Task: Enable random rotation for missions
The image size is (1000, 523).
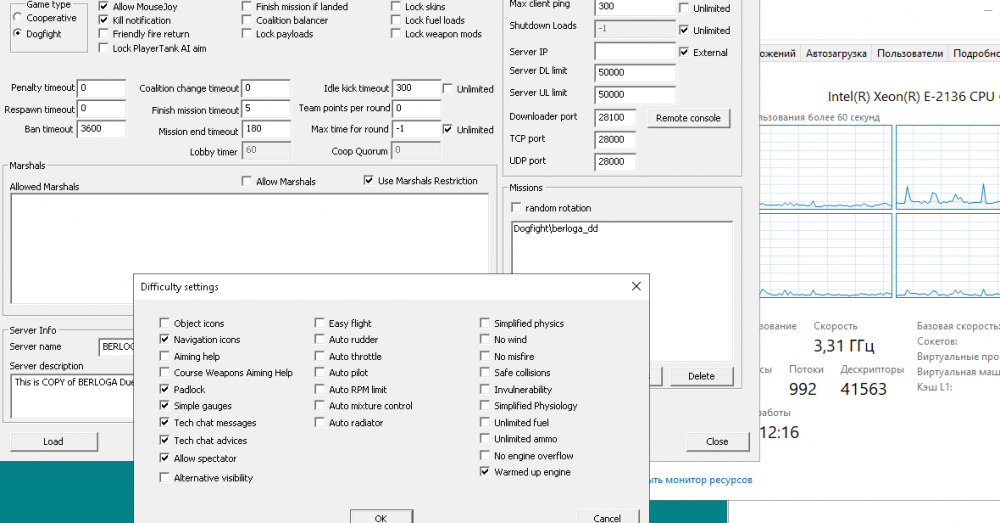Action: [x=516, y=208]
